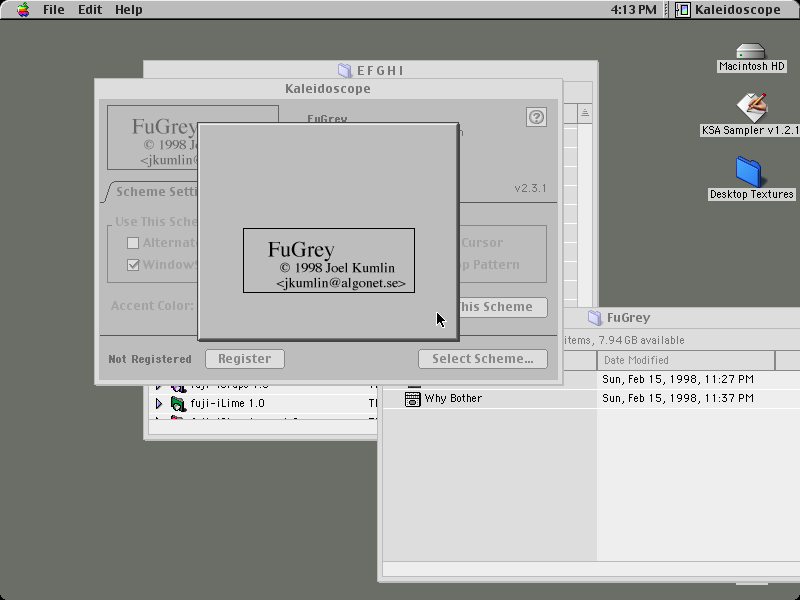The width and height of the screenshot is (800, 600).
Task: Select the KSA Sampler v1.2.1 desktop icon
Action: pos(752,107)
